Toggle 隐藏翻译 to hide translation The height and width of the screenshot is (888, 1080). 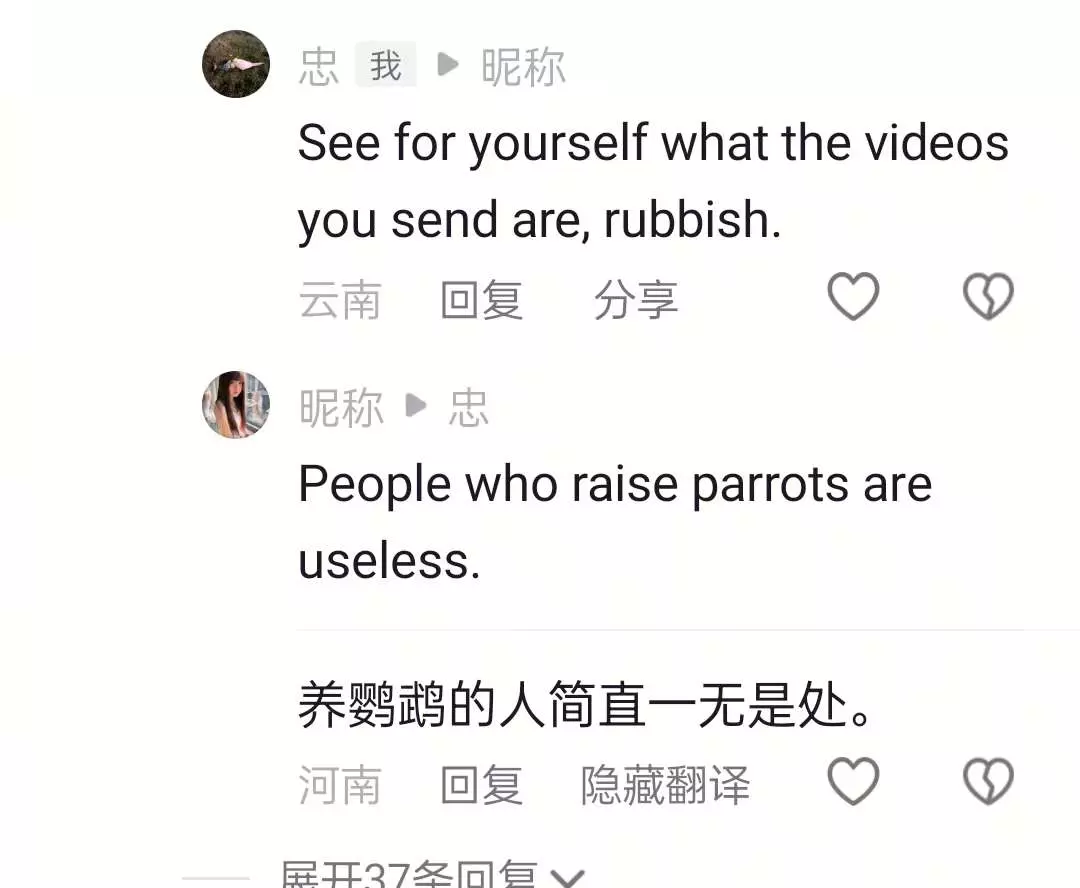[665, 785]
